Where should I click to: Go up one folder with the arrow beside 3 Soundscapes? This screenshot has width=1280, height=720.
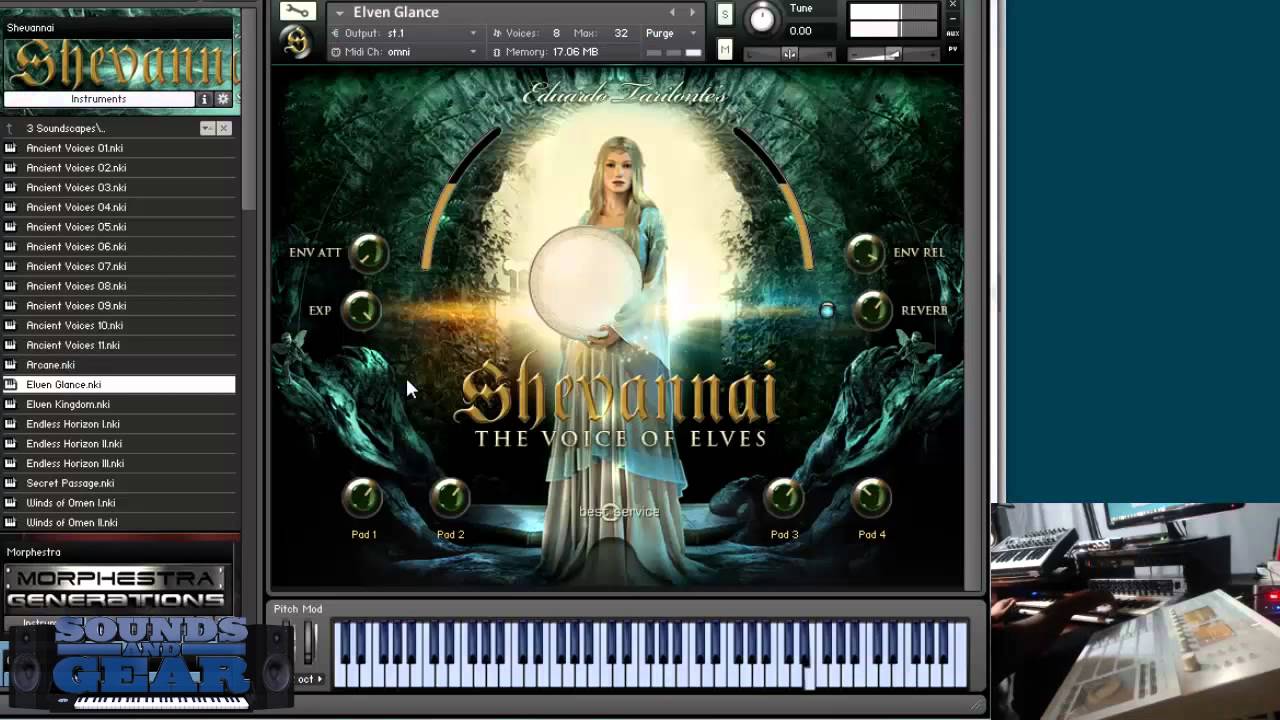pyautogui.click(x=10, y=128)
